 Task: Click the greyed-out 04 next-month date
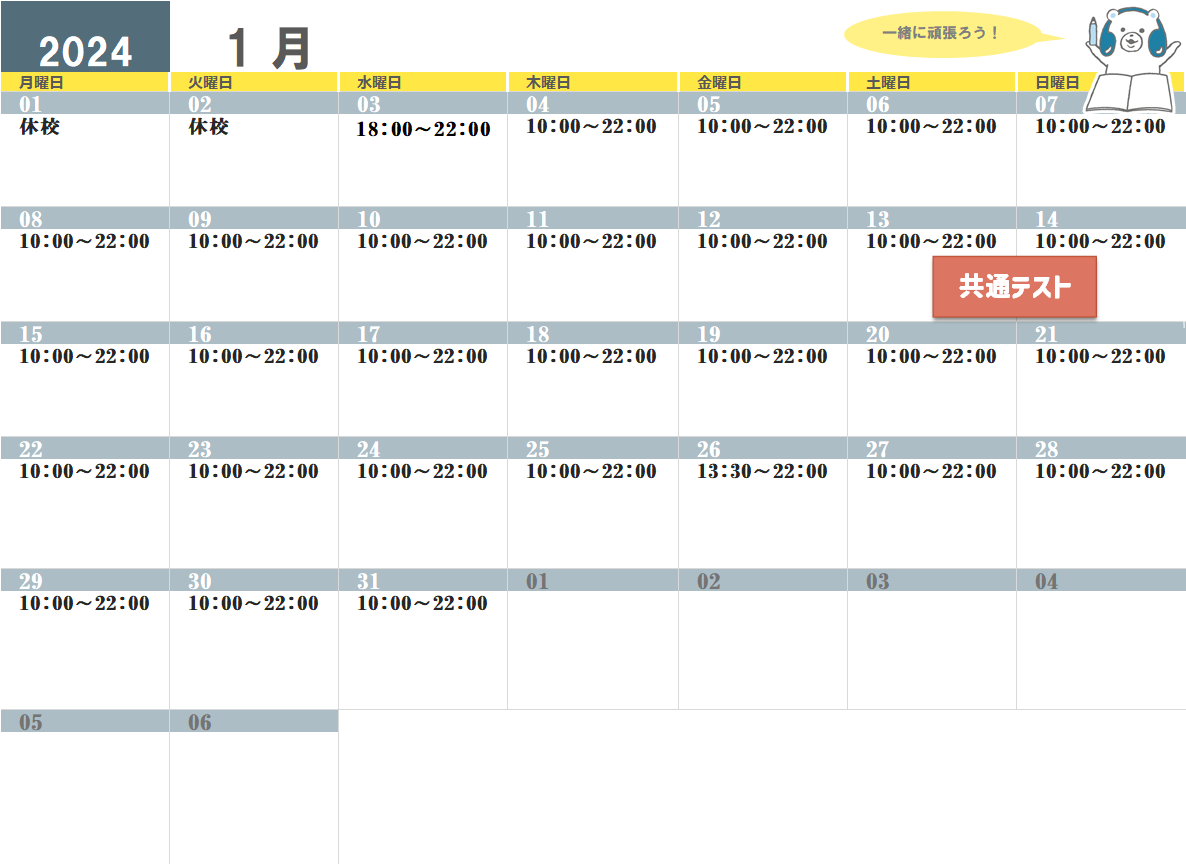click(1046, 581)
